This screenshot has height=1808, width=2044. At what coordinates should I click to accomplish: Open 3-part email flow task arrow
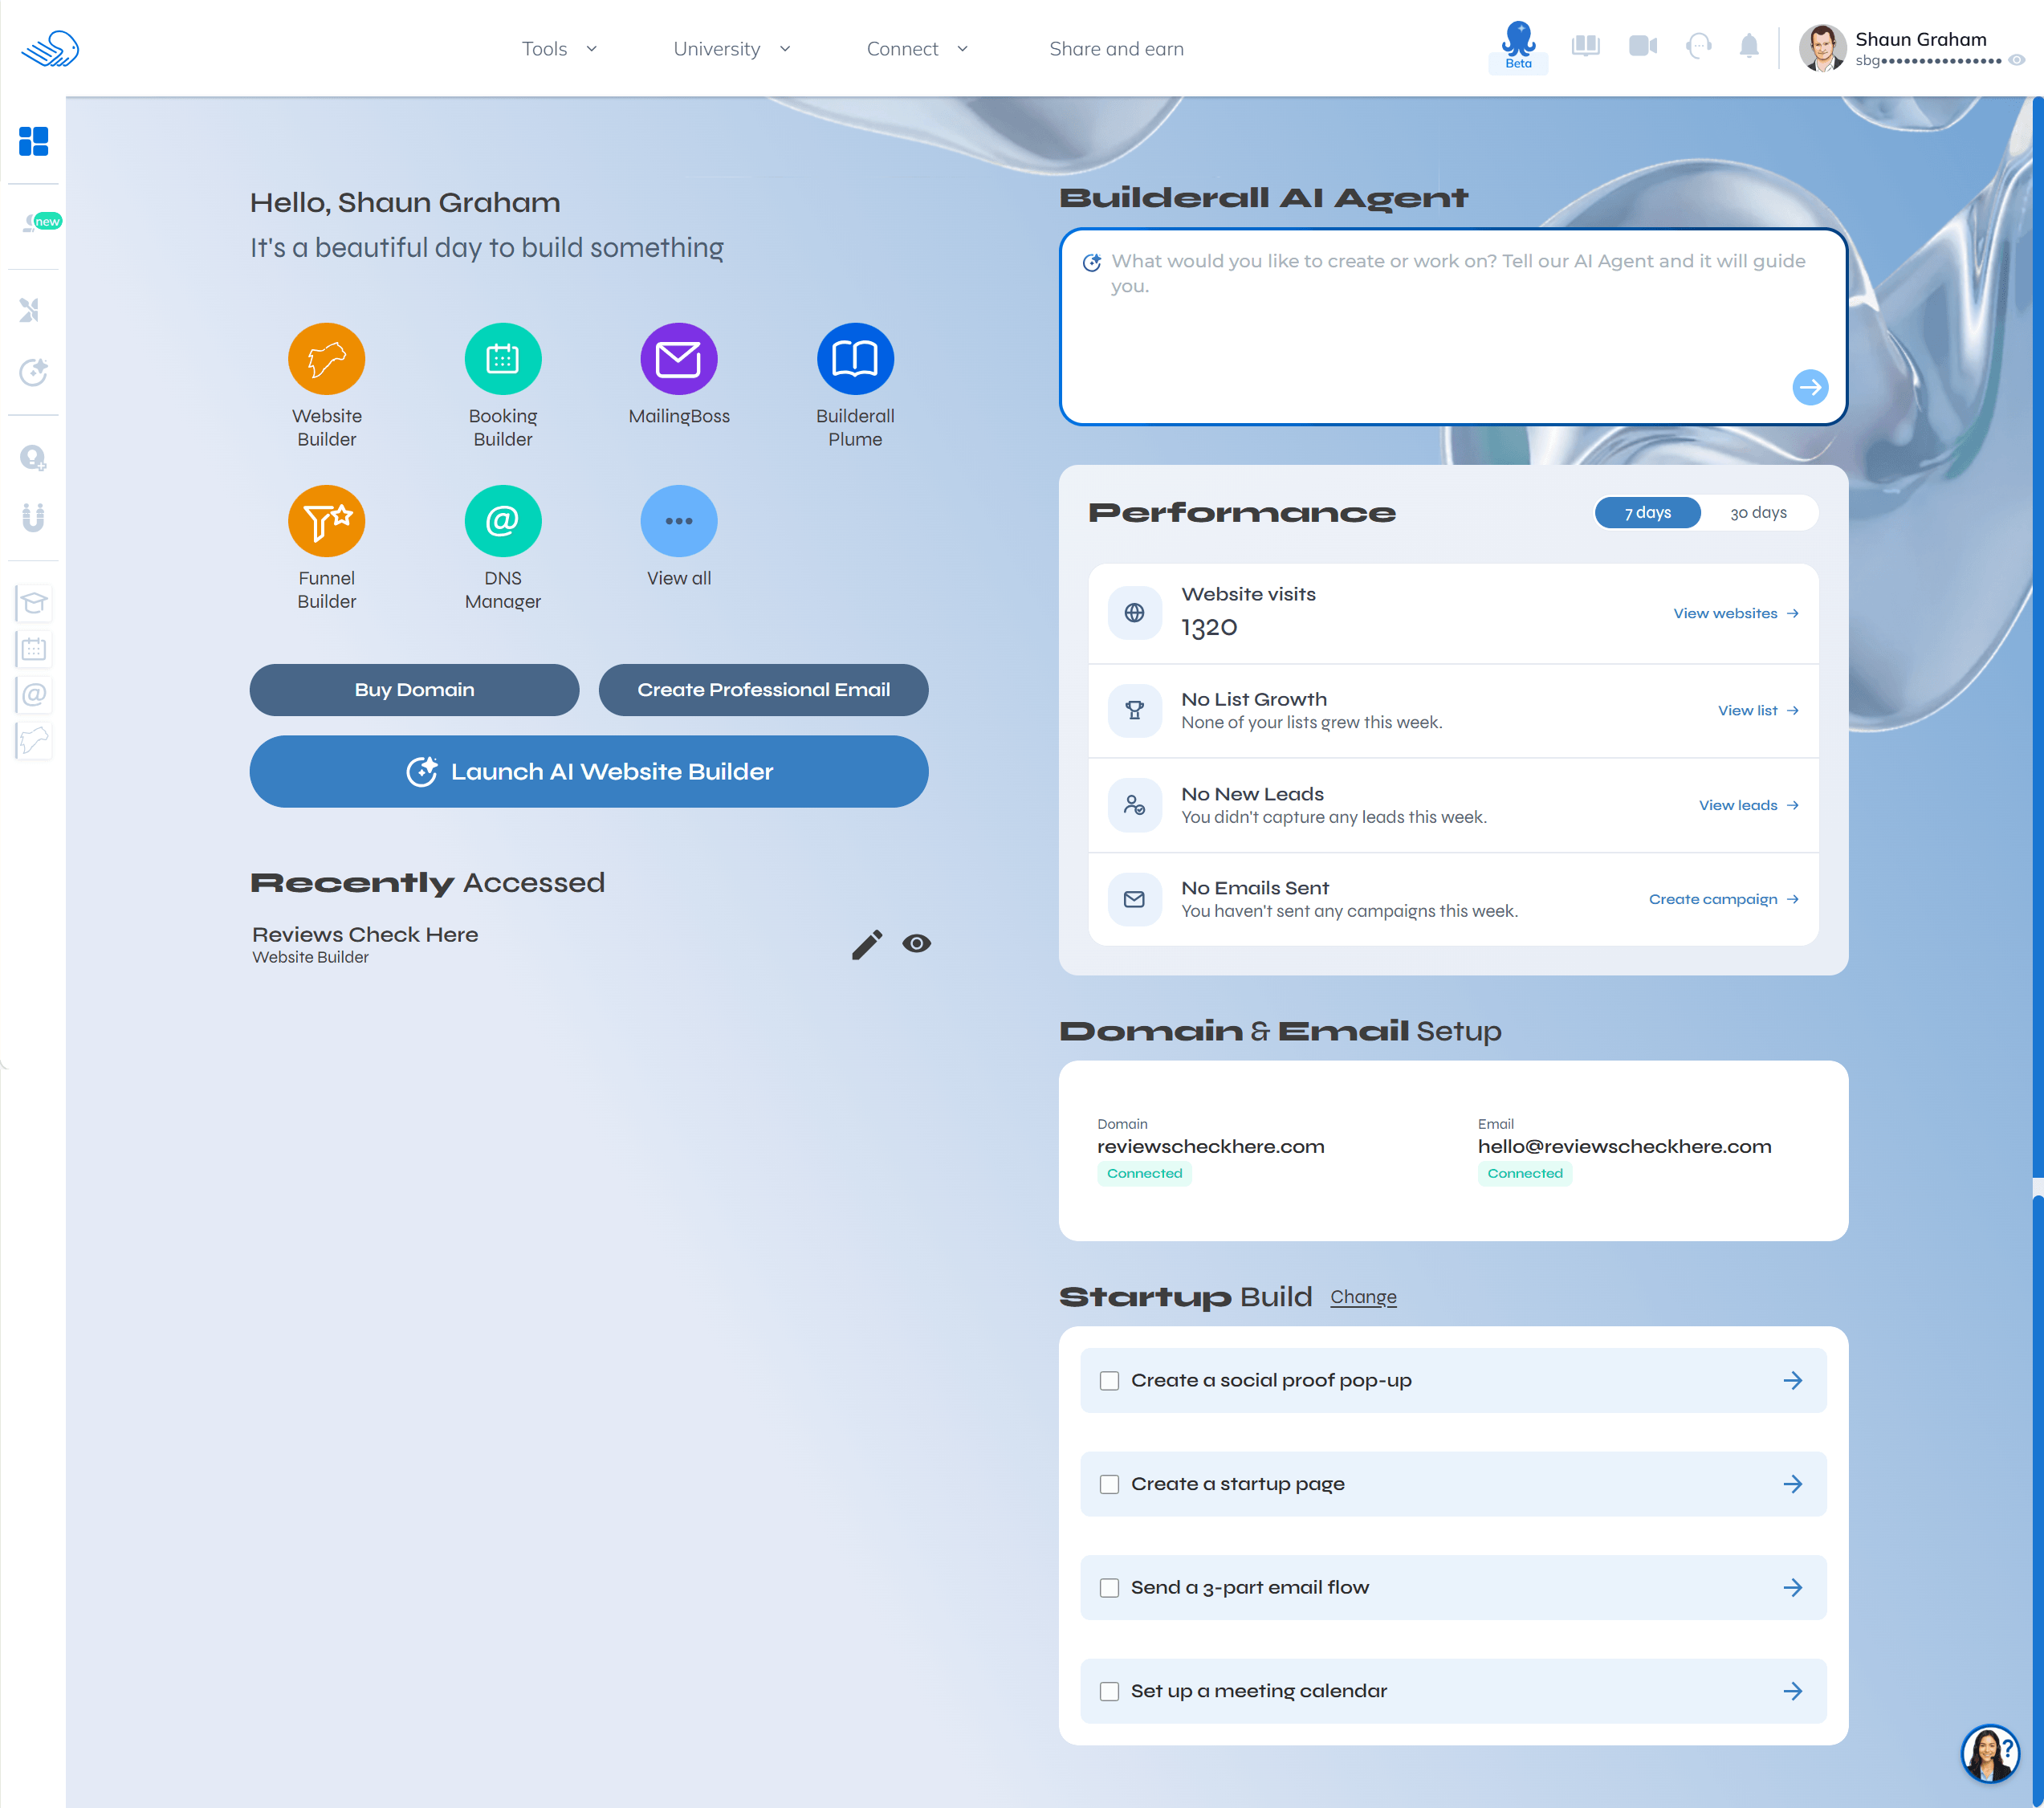pos(1792,1588)
